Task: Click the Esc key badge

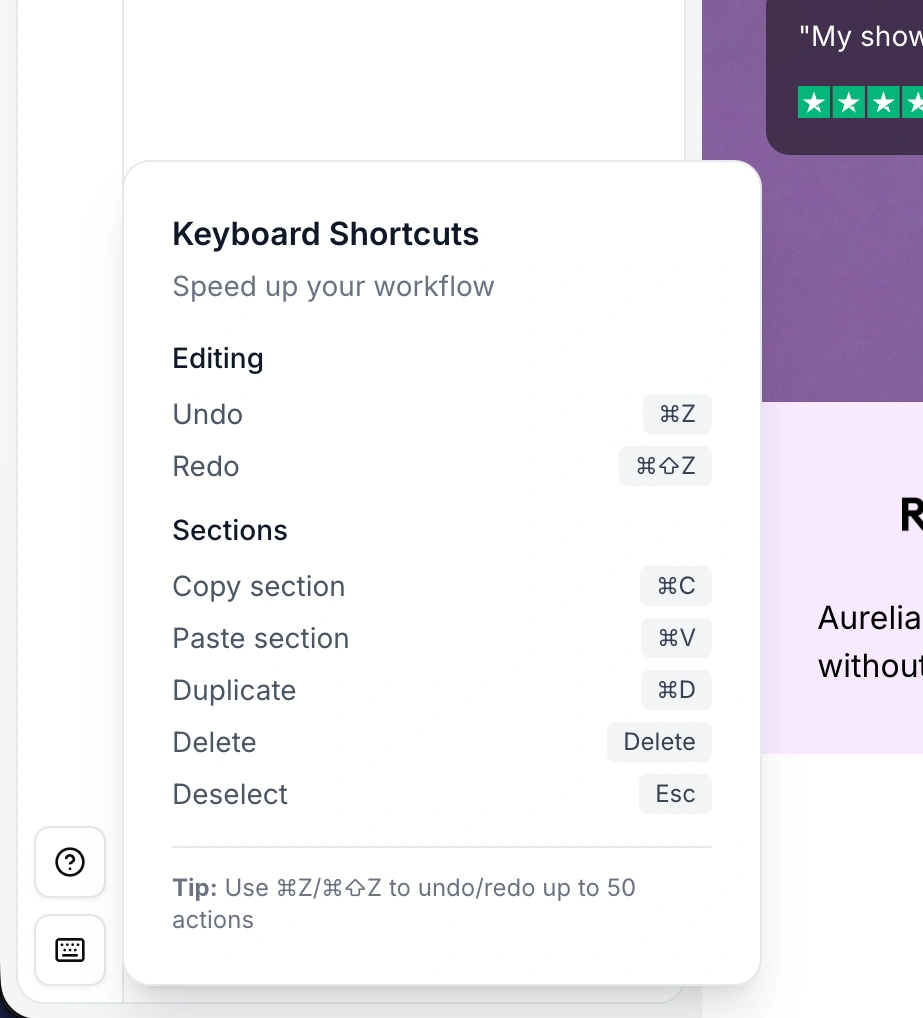Action: pyautogui.click(x=675, y=794)
